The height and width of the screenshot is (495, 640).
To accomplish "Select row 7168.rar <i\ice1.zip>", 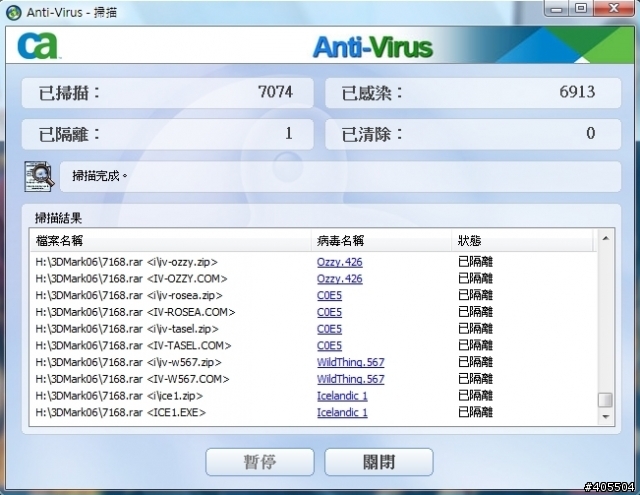I will [313, 396].
